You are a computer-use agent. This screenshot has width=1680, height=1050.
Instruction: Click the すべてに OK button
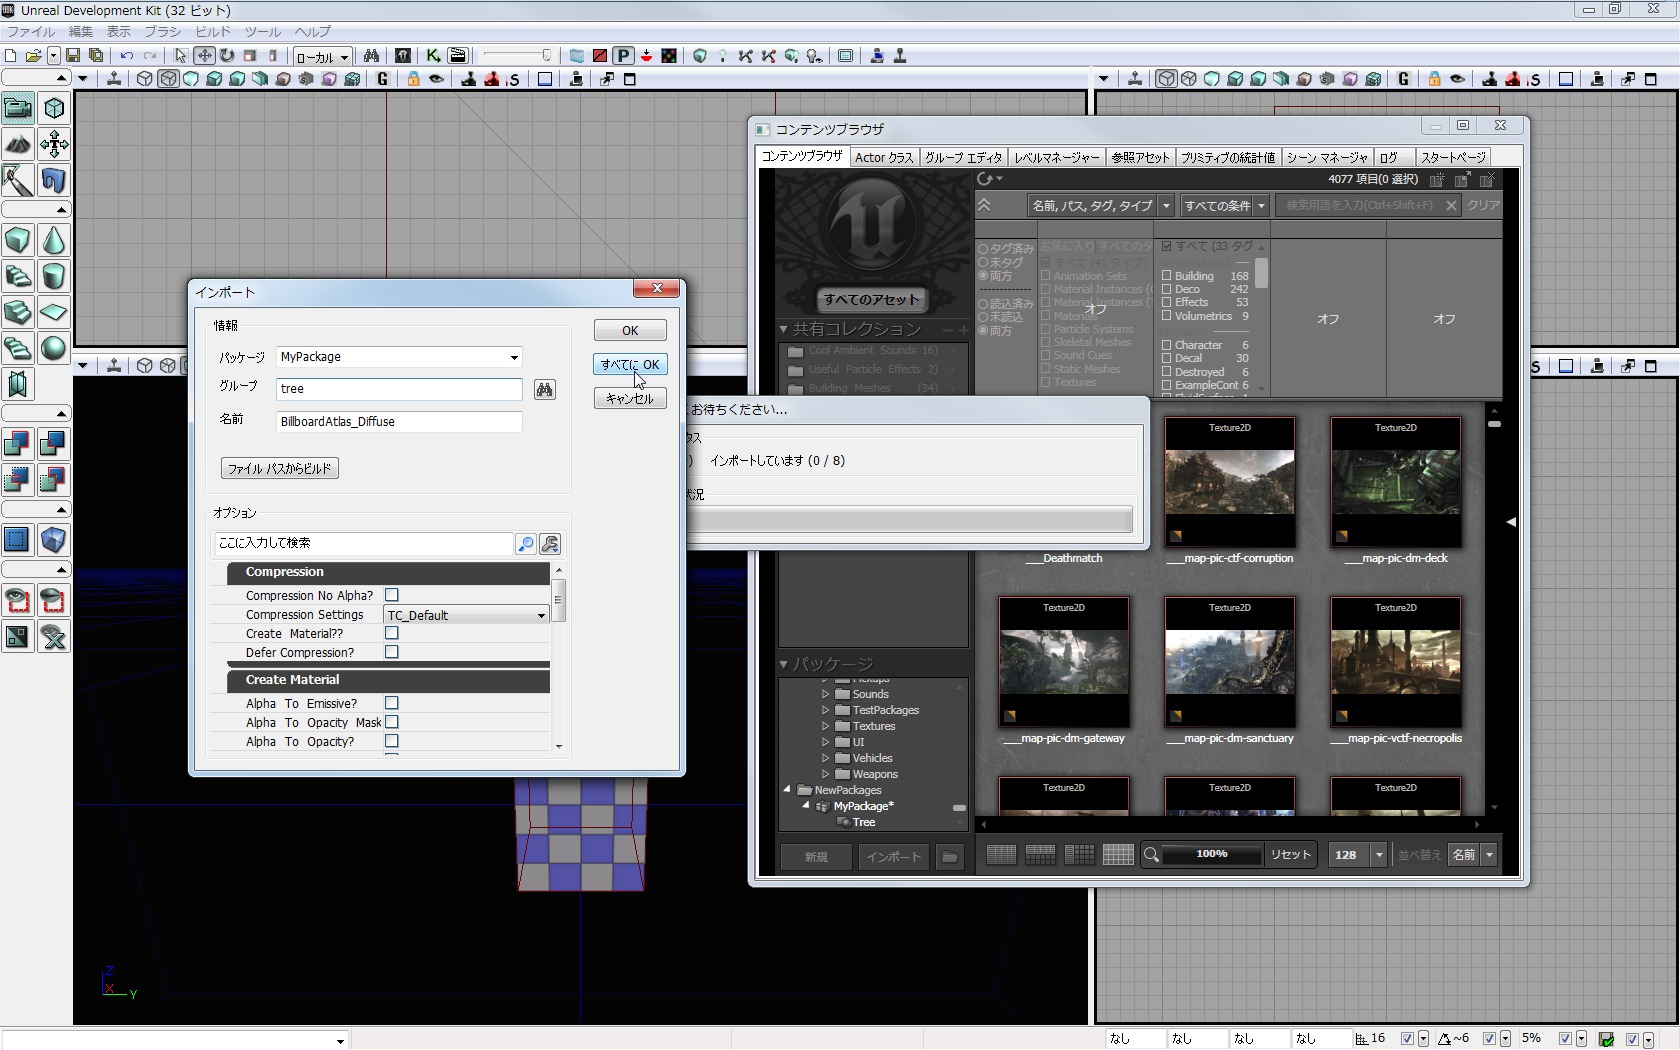[630, 365]
